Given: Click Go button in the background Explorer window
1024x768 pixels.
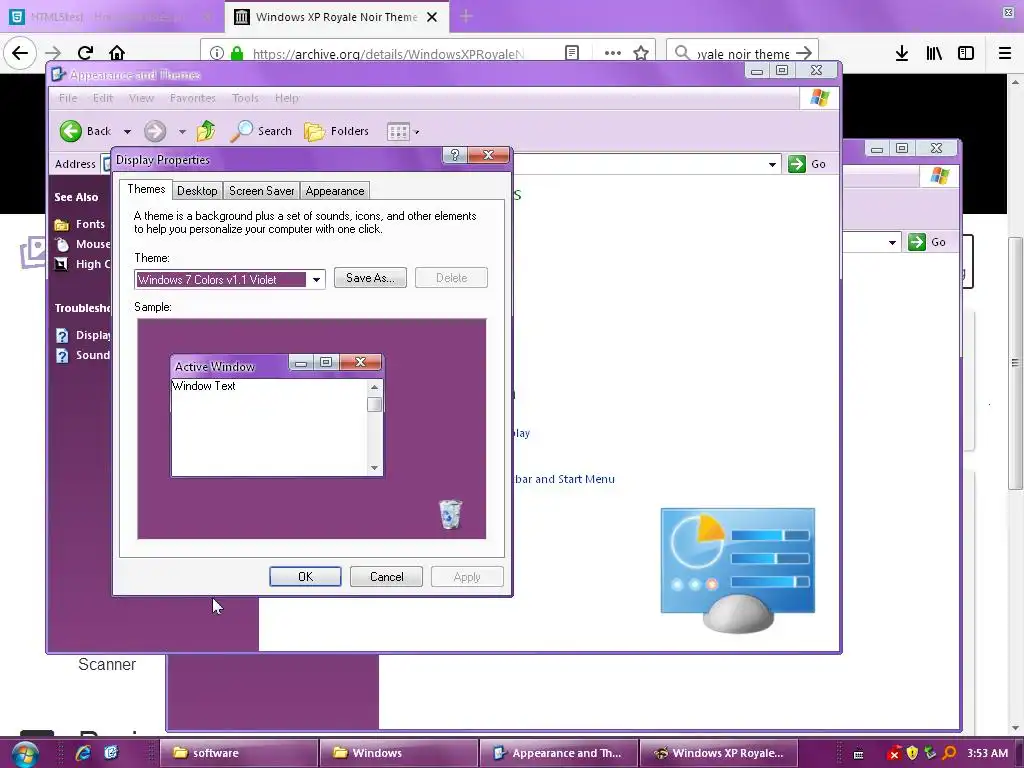Looking at the screenshot, I should [x=927, y=242].
